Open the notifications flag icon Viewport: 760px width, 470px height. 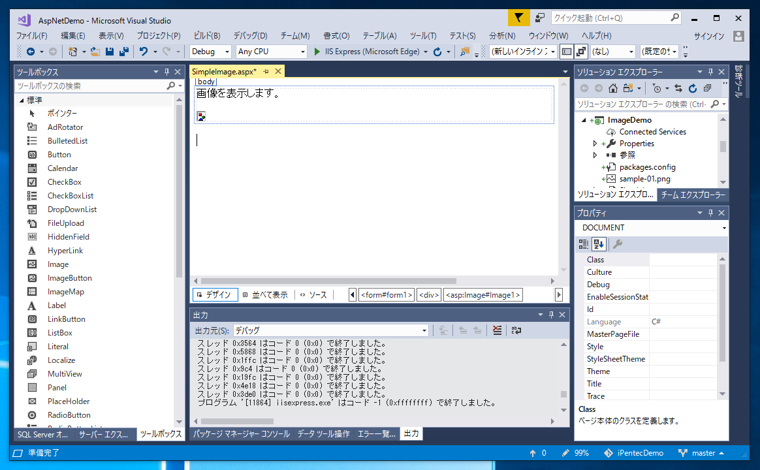click(519, 18)
